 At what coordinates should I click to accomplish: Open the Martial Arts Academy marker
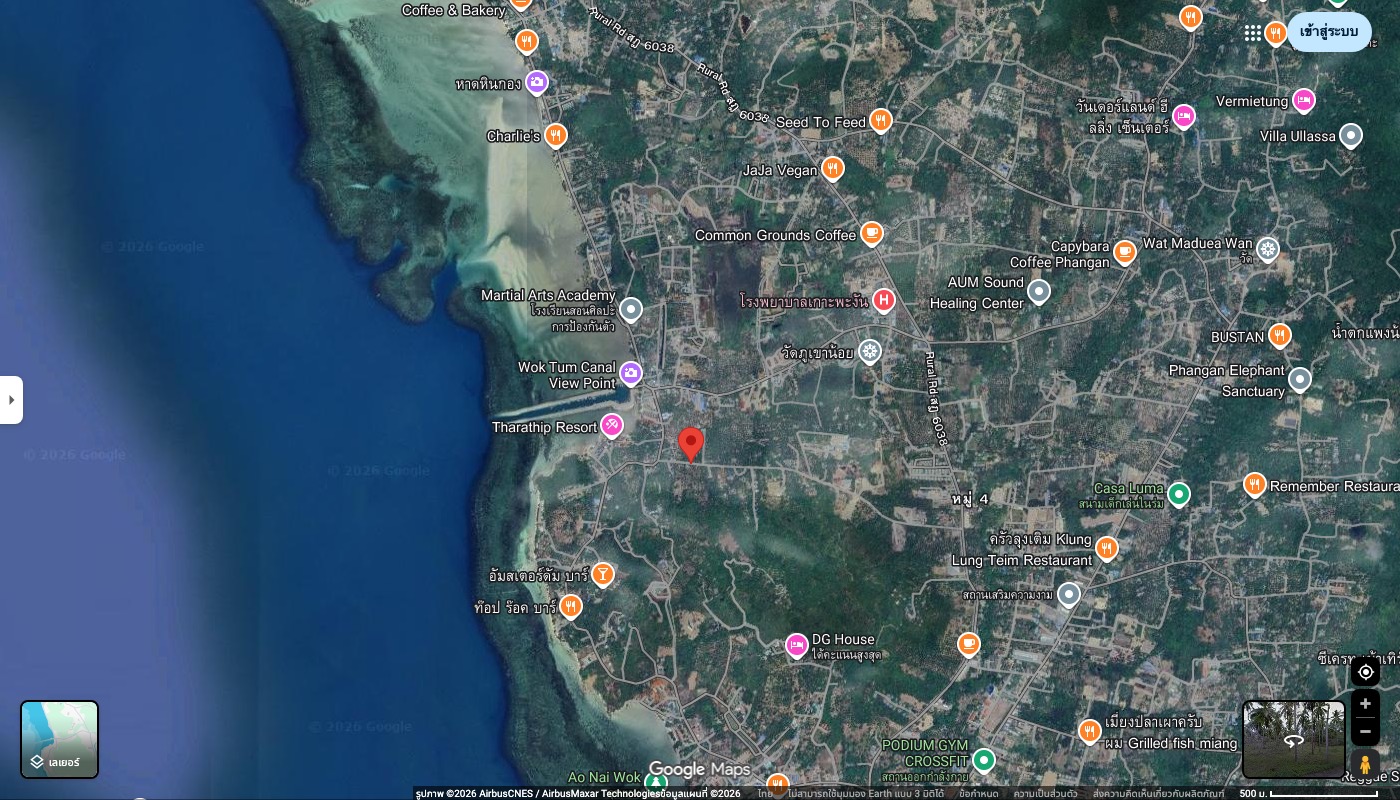[x=631, y=309]
